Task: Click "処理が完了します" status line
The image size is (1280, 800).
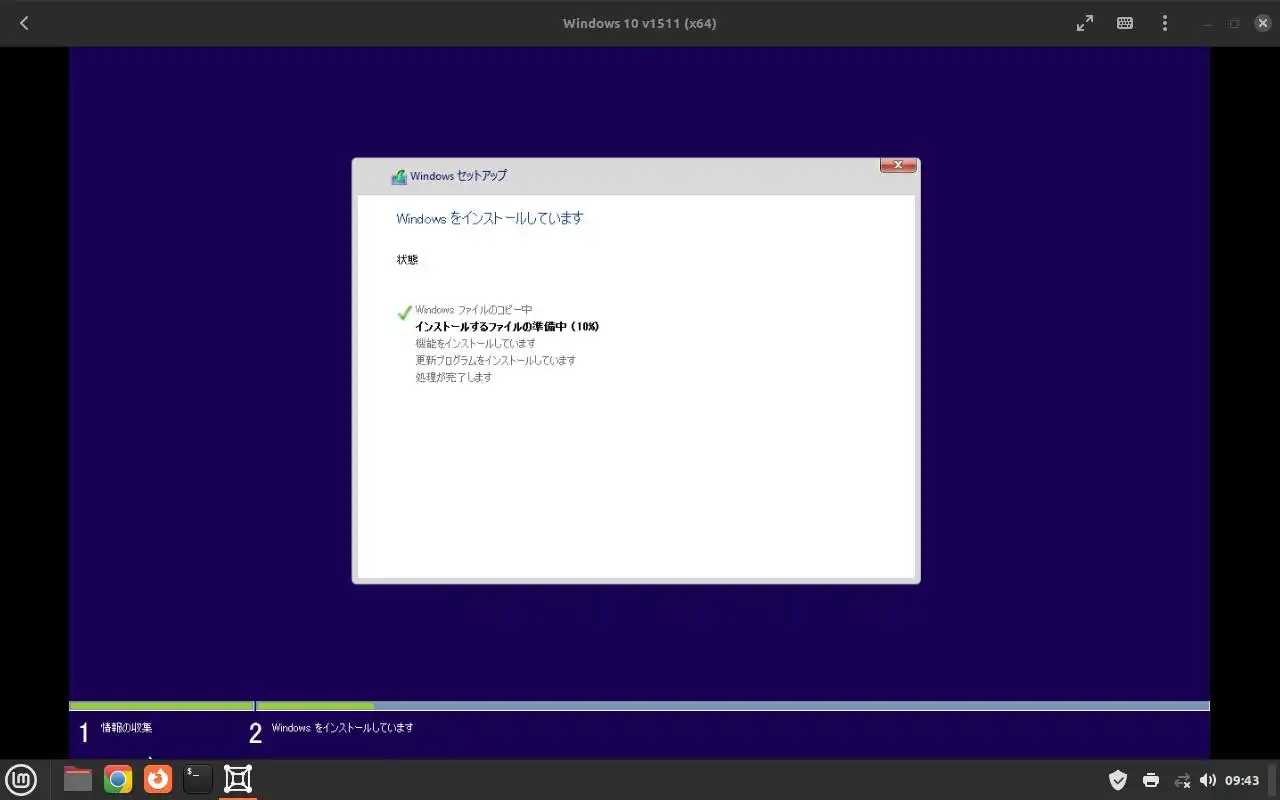Action: tap(453, 378)
